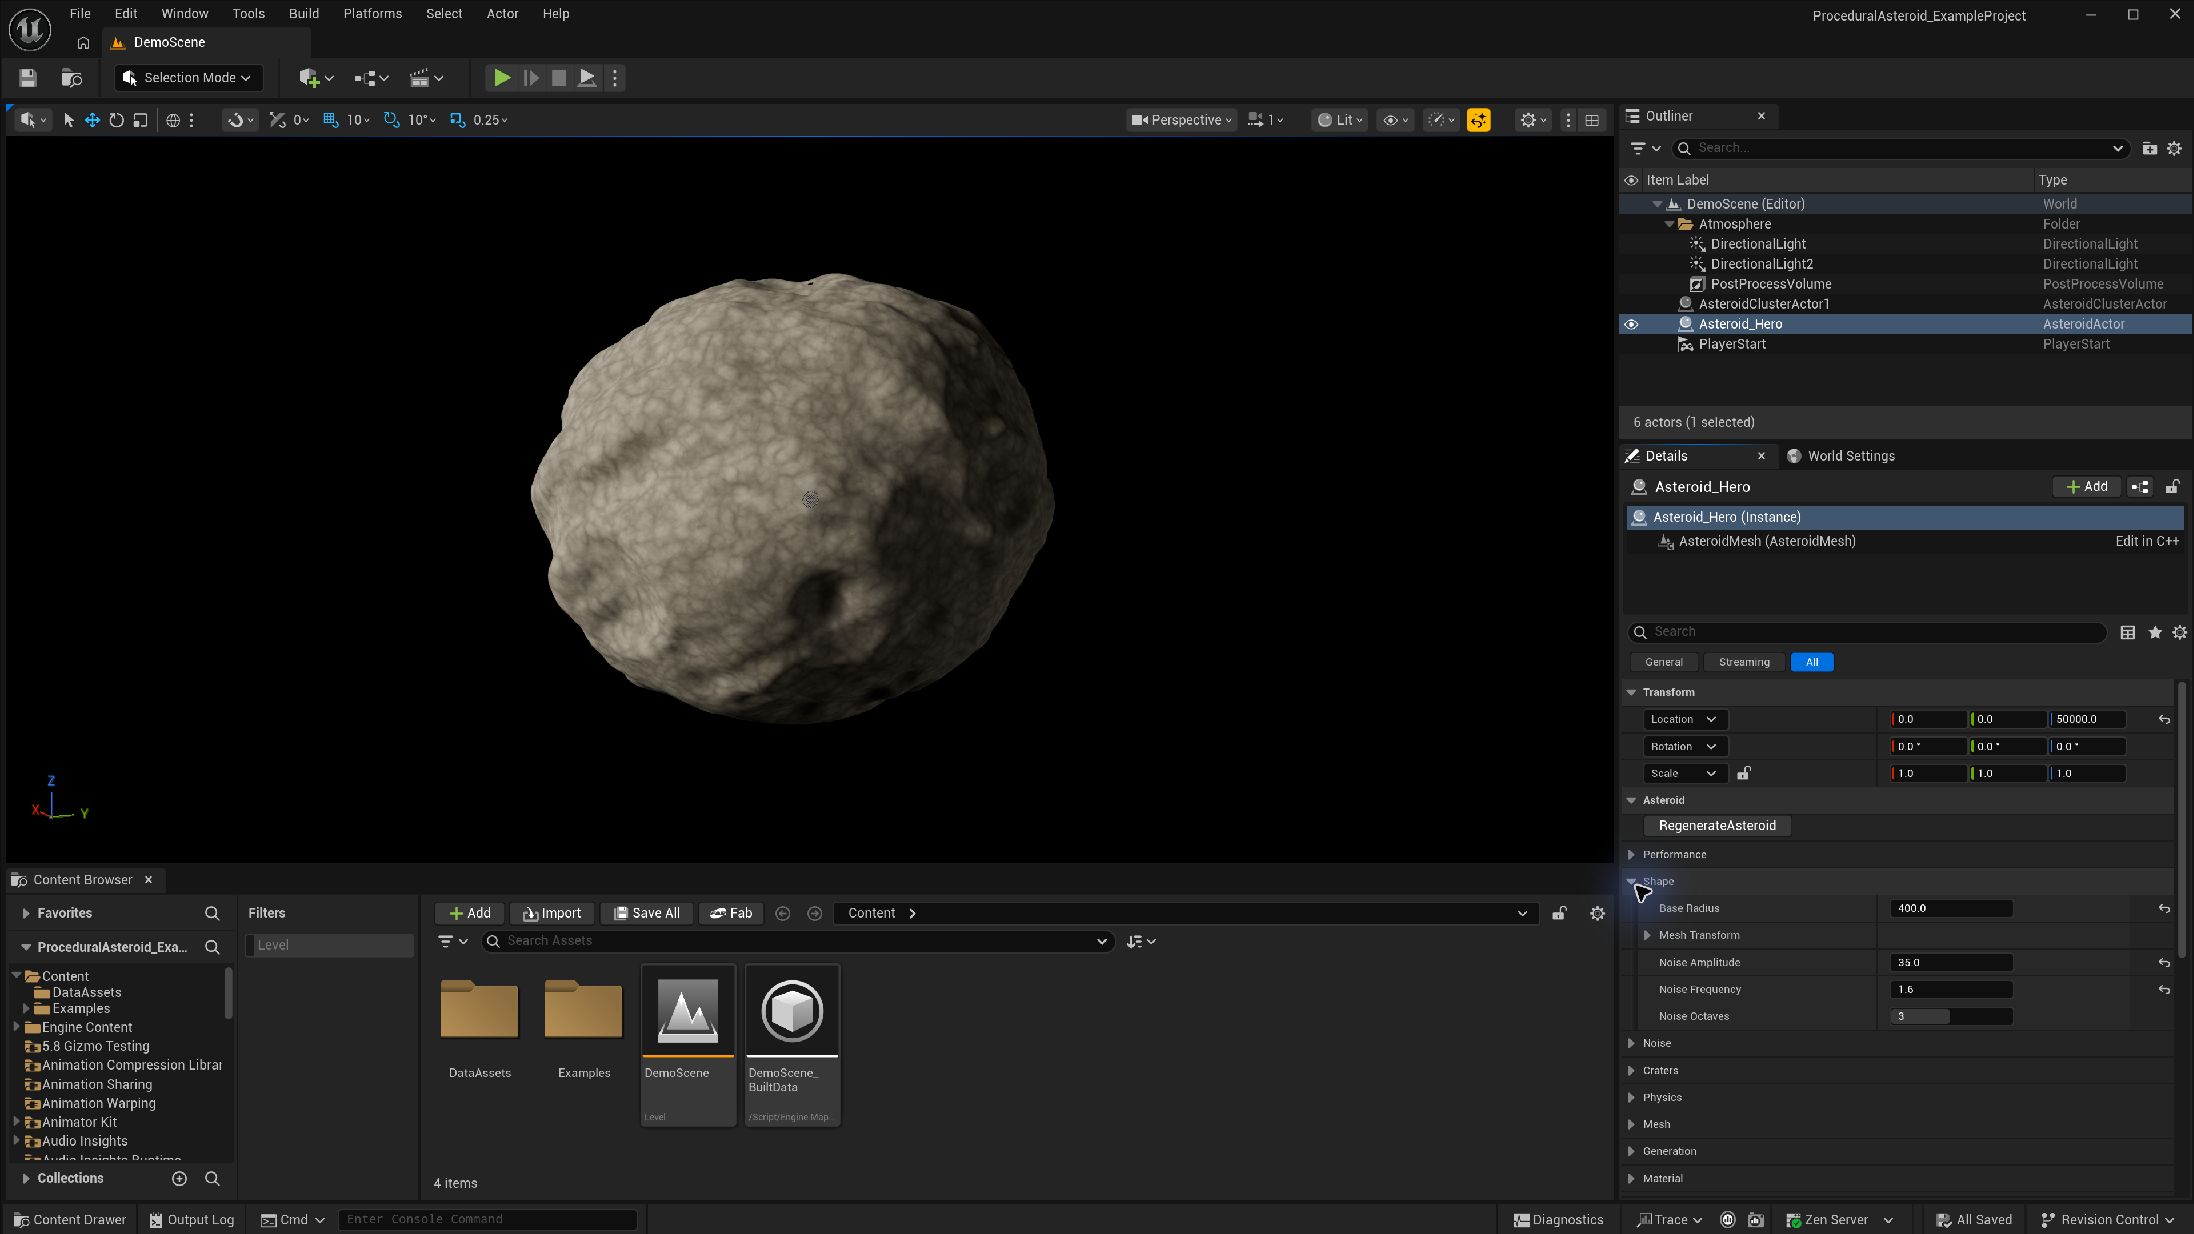Open the Perspective view dropdown
This screenshot has width=2194, height=1234.
pyautogui.click(x=1181, y=120)
